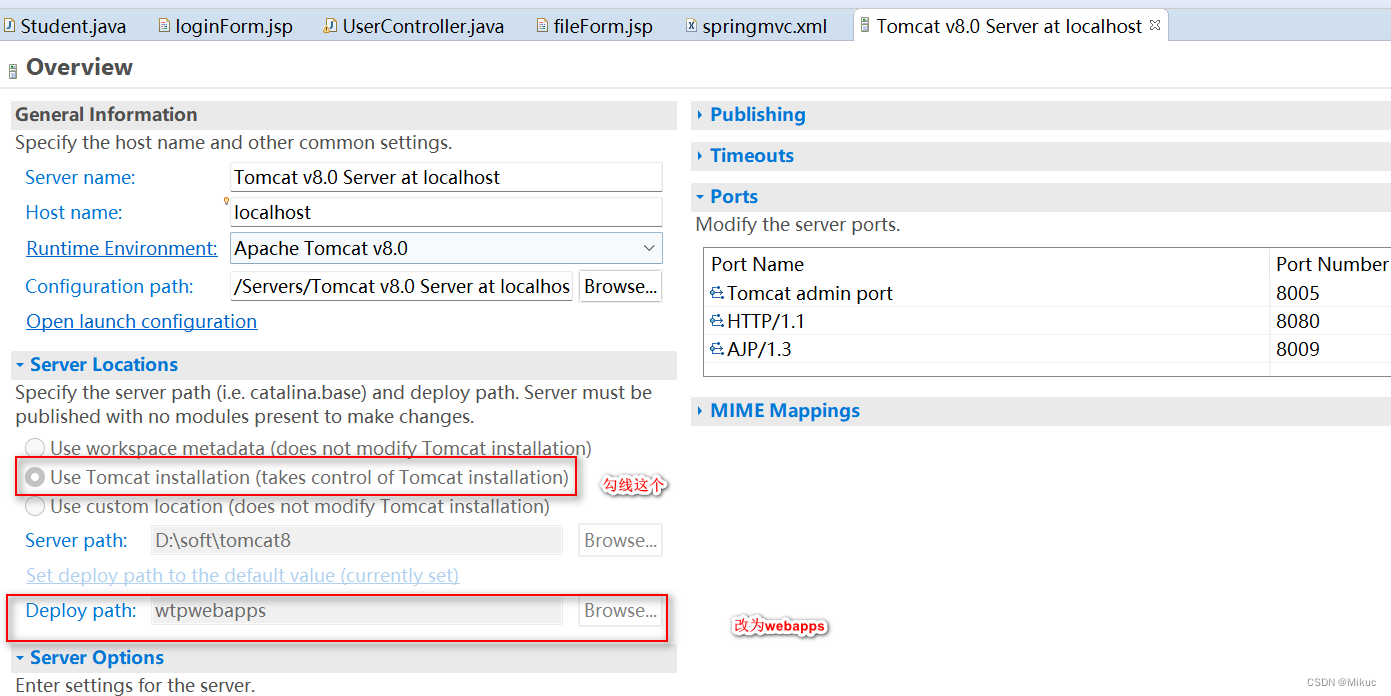Click the Configuration path field

[401, 286]
